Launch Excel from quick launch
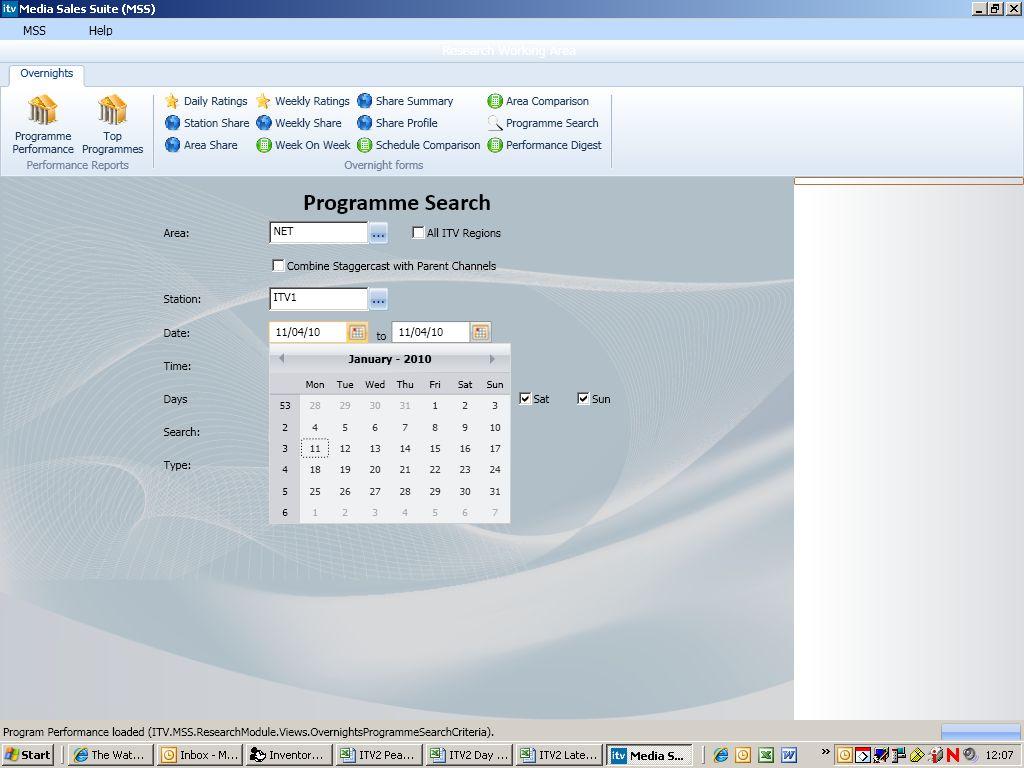The width and height of the screenshot is (1024, 768). click(766, 755)
